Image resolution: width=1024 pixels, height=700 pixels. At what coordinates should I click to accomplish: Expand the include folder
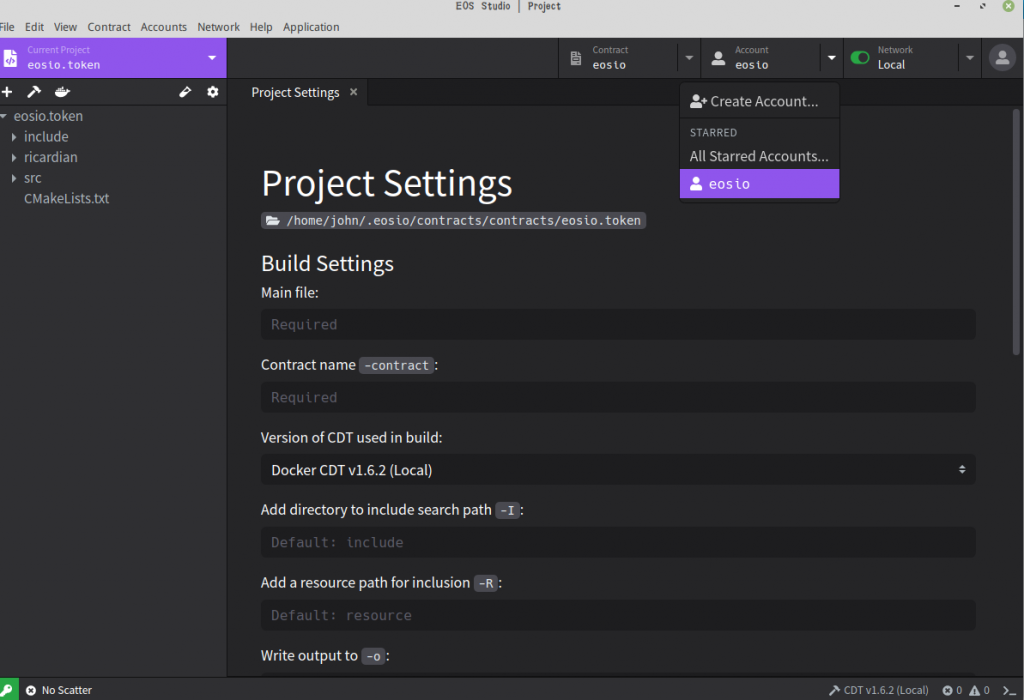[14, 137]
